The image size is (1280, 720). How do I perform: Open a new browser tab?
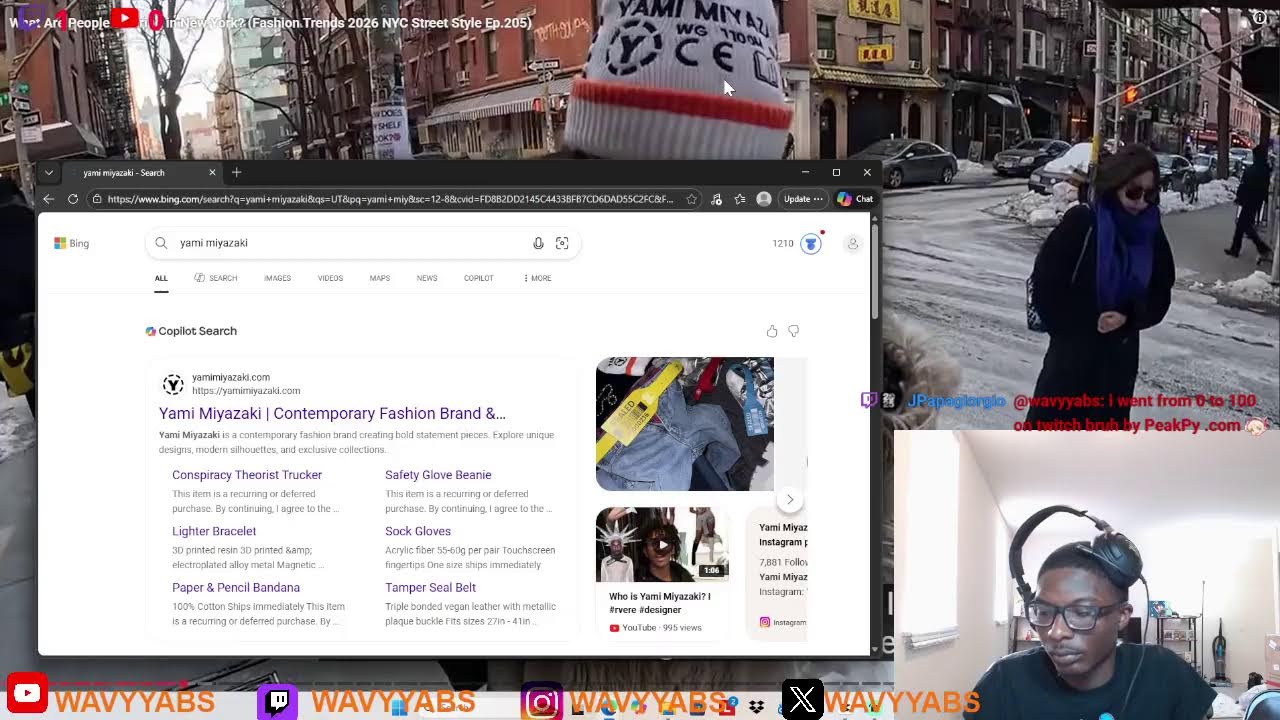[237, 173]
